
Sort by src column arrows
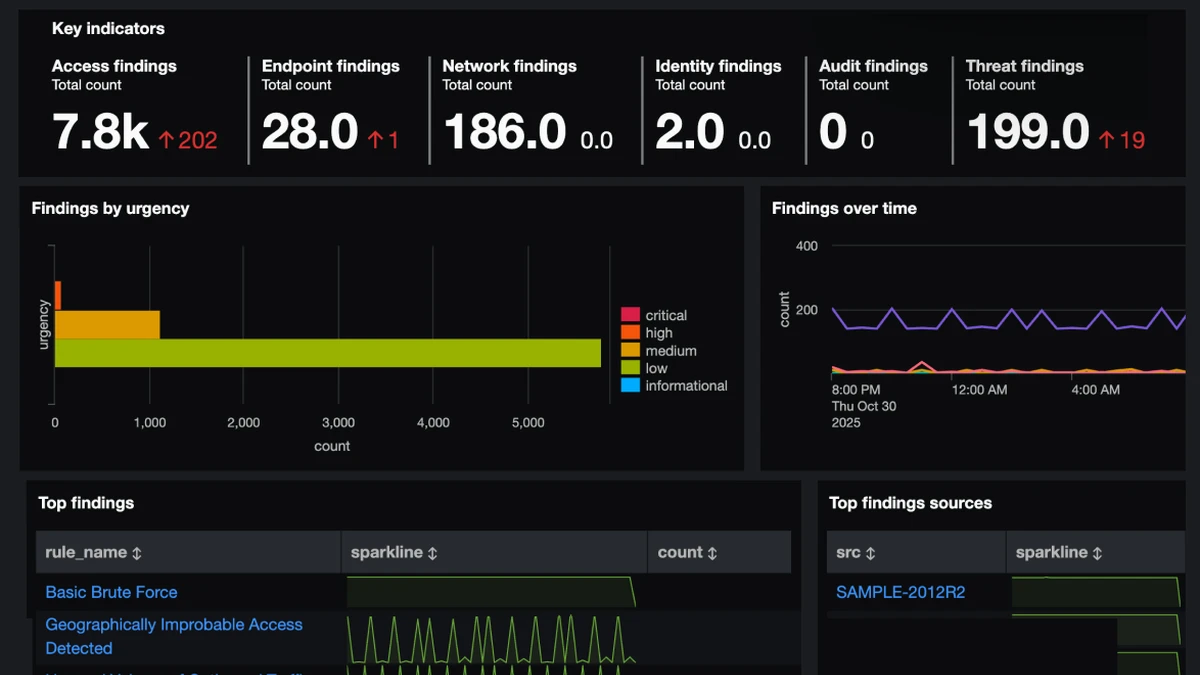click(x=870, y=553)
